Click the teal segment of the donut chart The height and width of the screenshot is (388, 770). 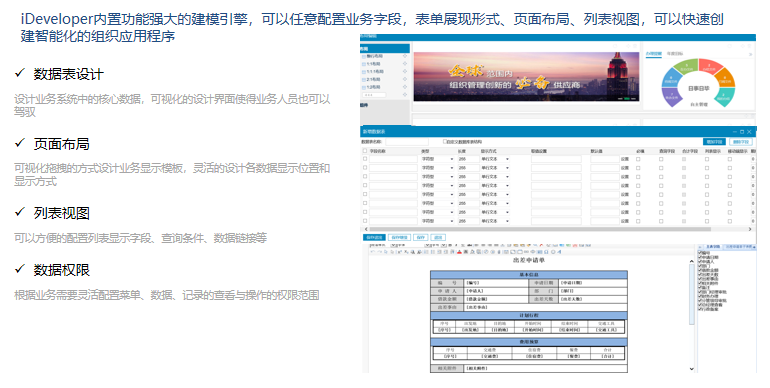coord(724,96)
